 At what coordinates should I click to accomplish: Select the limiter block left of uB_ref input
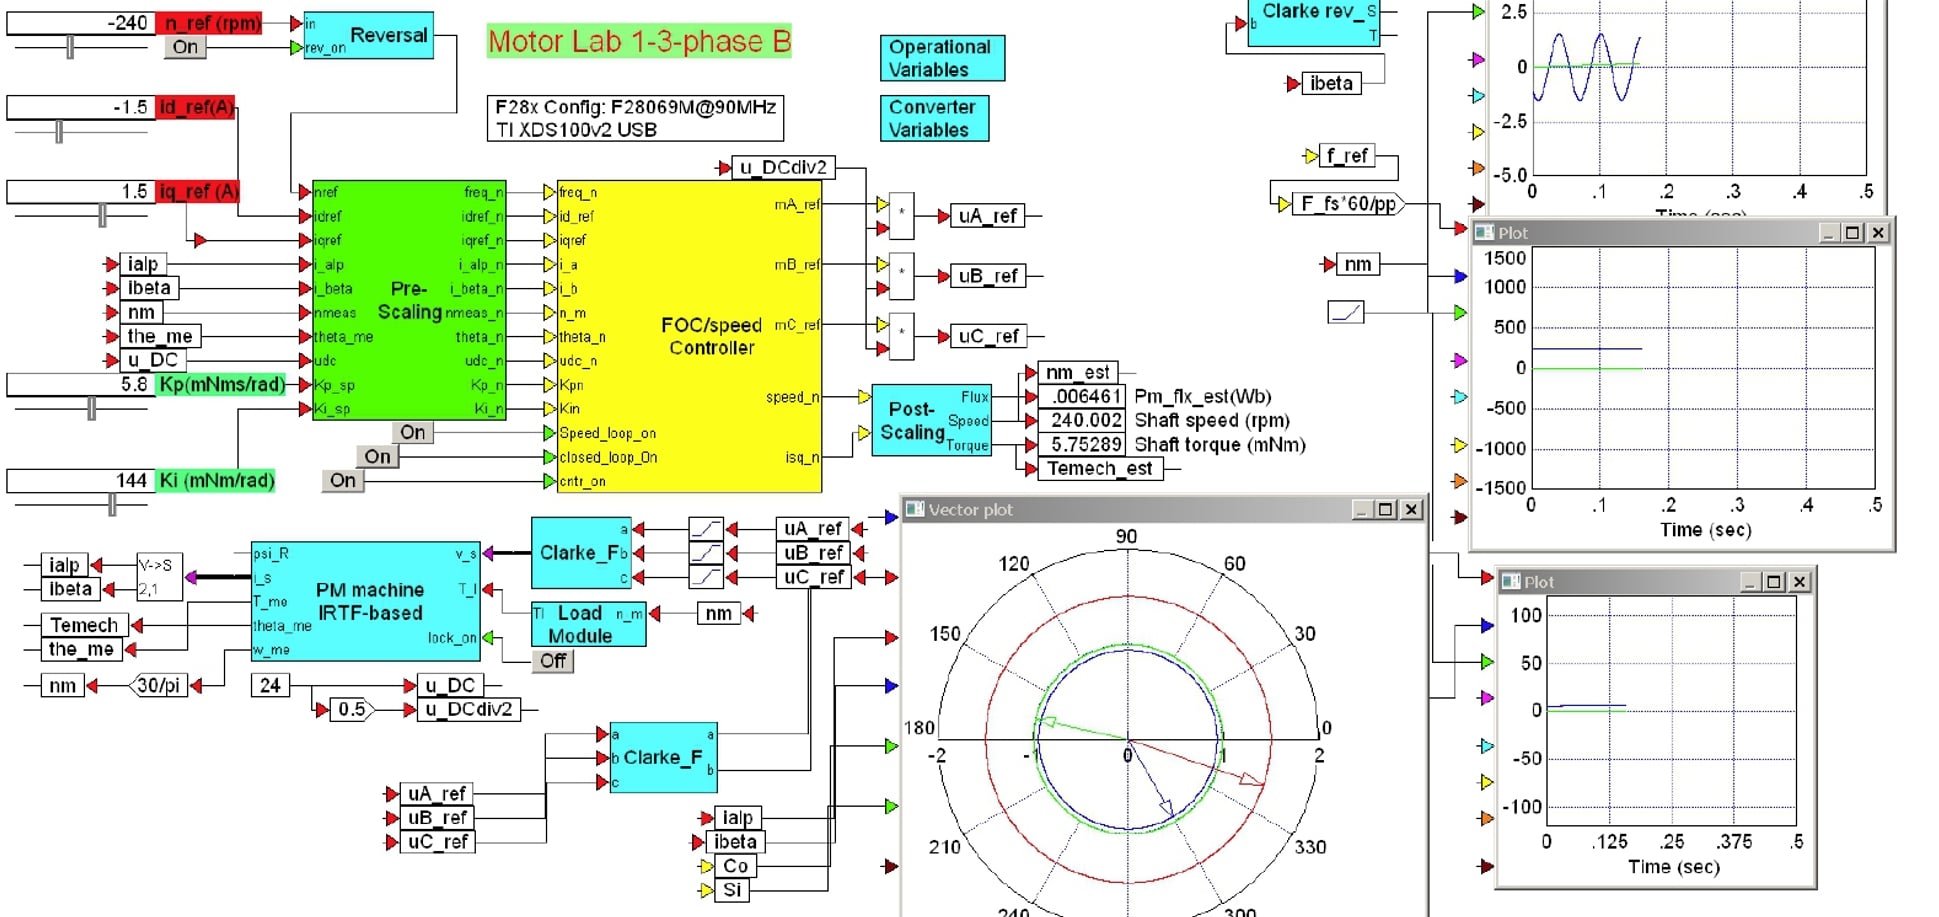click(x=706, y=552)
